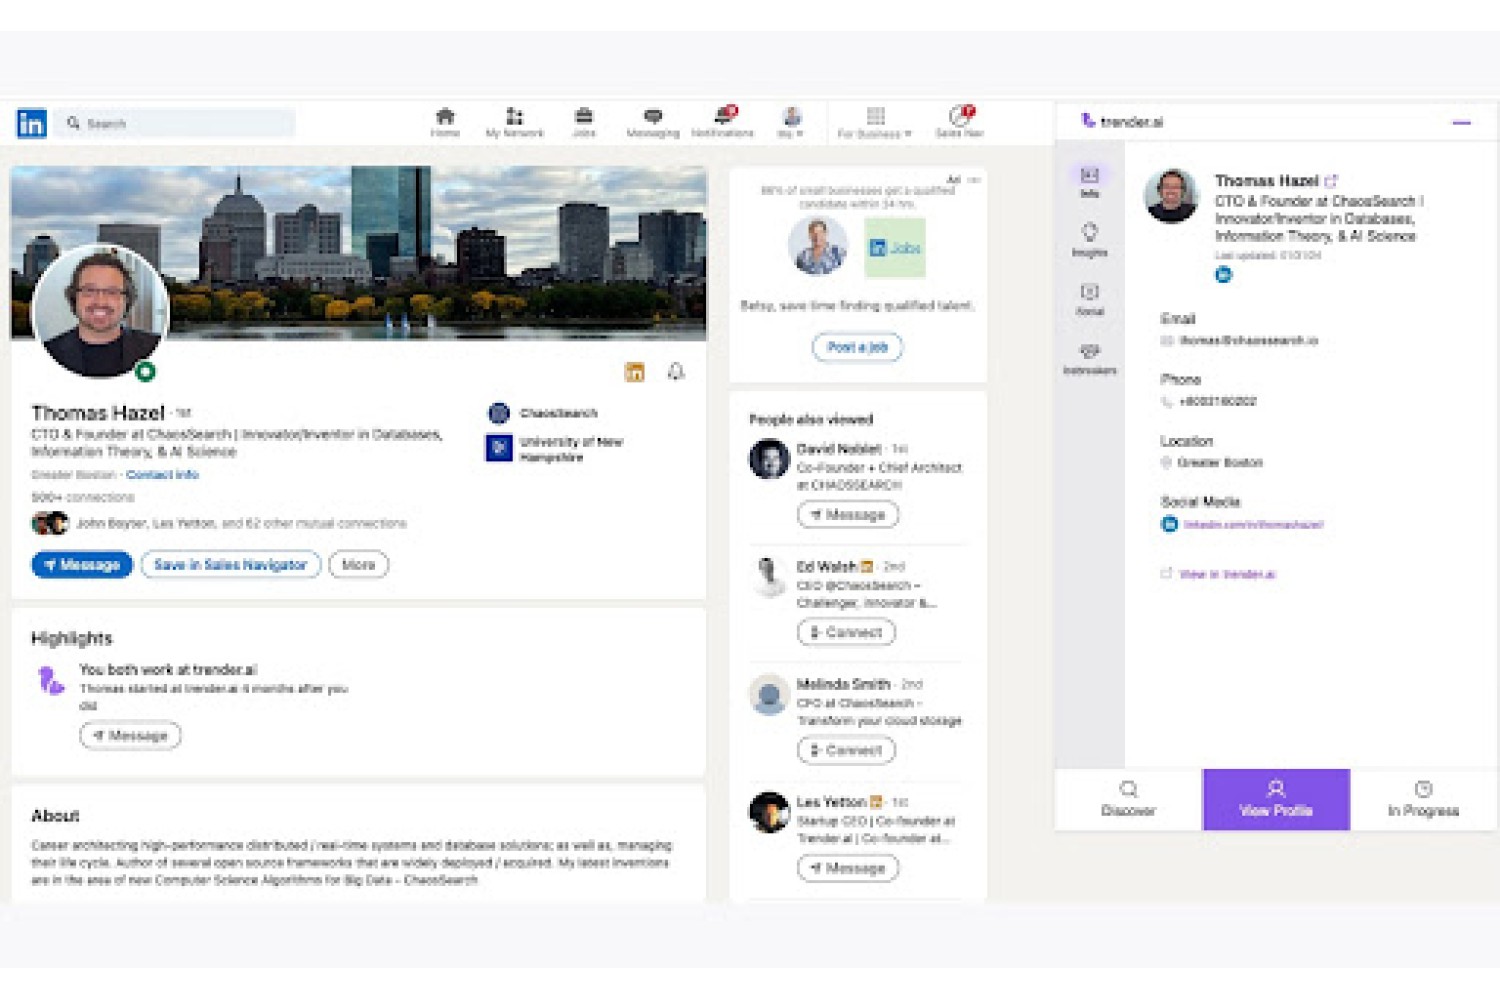Viewport: 1500px width, 1000px height.
Task: Expand the Me profile menu
Action: (x=791, y=122)
